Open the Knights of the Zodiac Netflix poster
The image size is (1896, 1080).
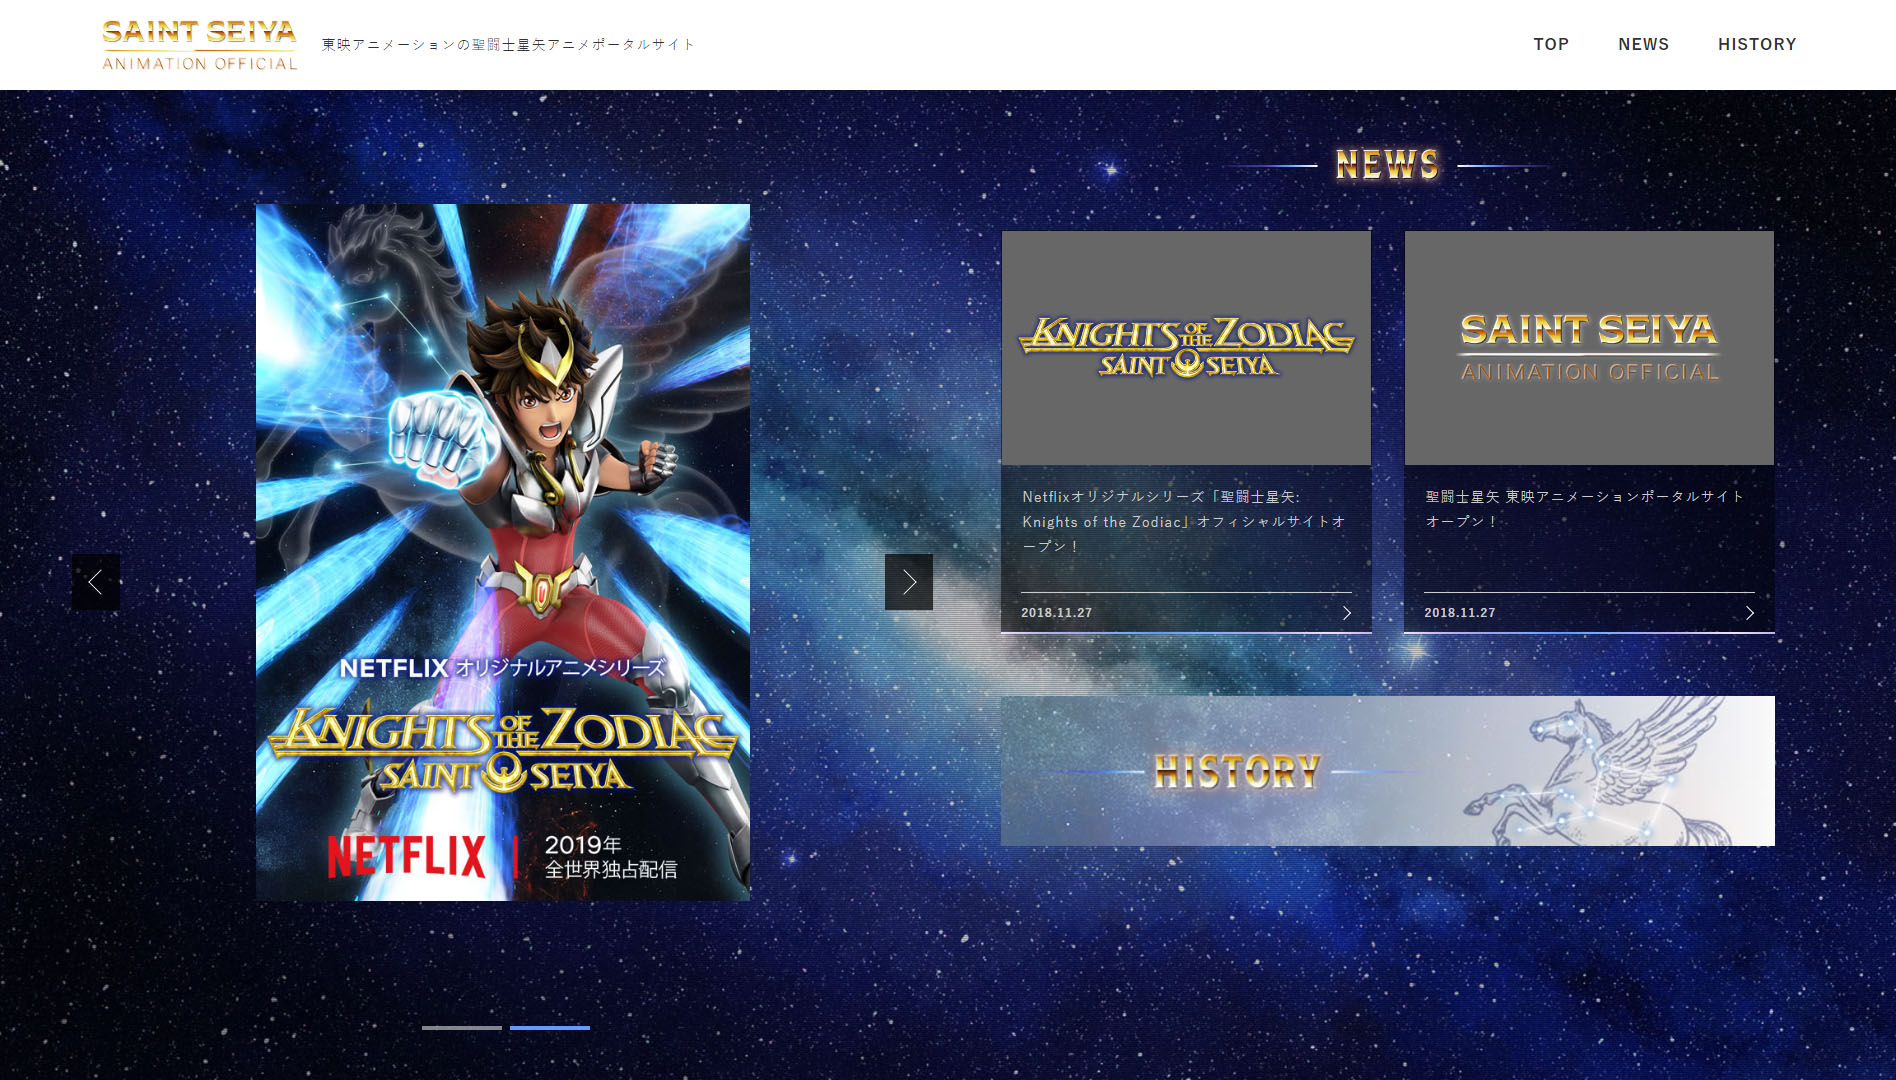coord(503,552)
